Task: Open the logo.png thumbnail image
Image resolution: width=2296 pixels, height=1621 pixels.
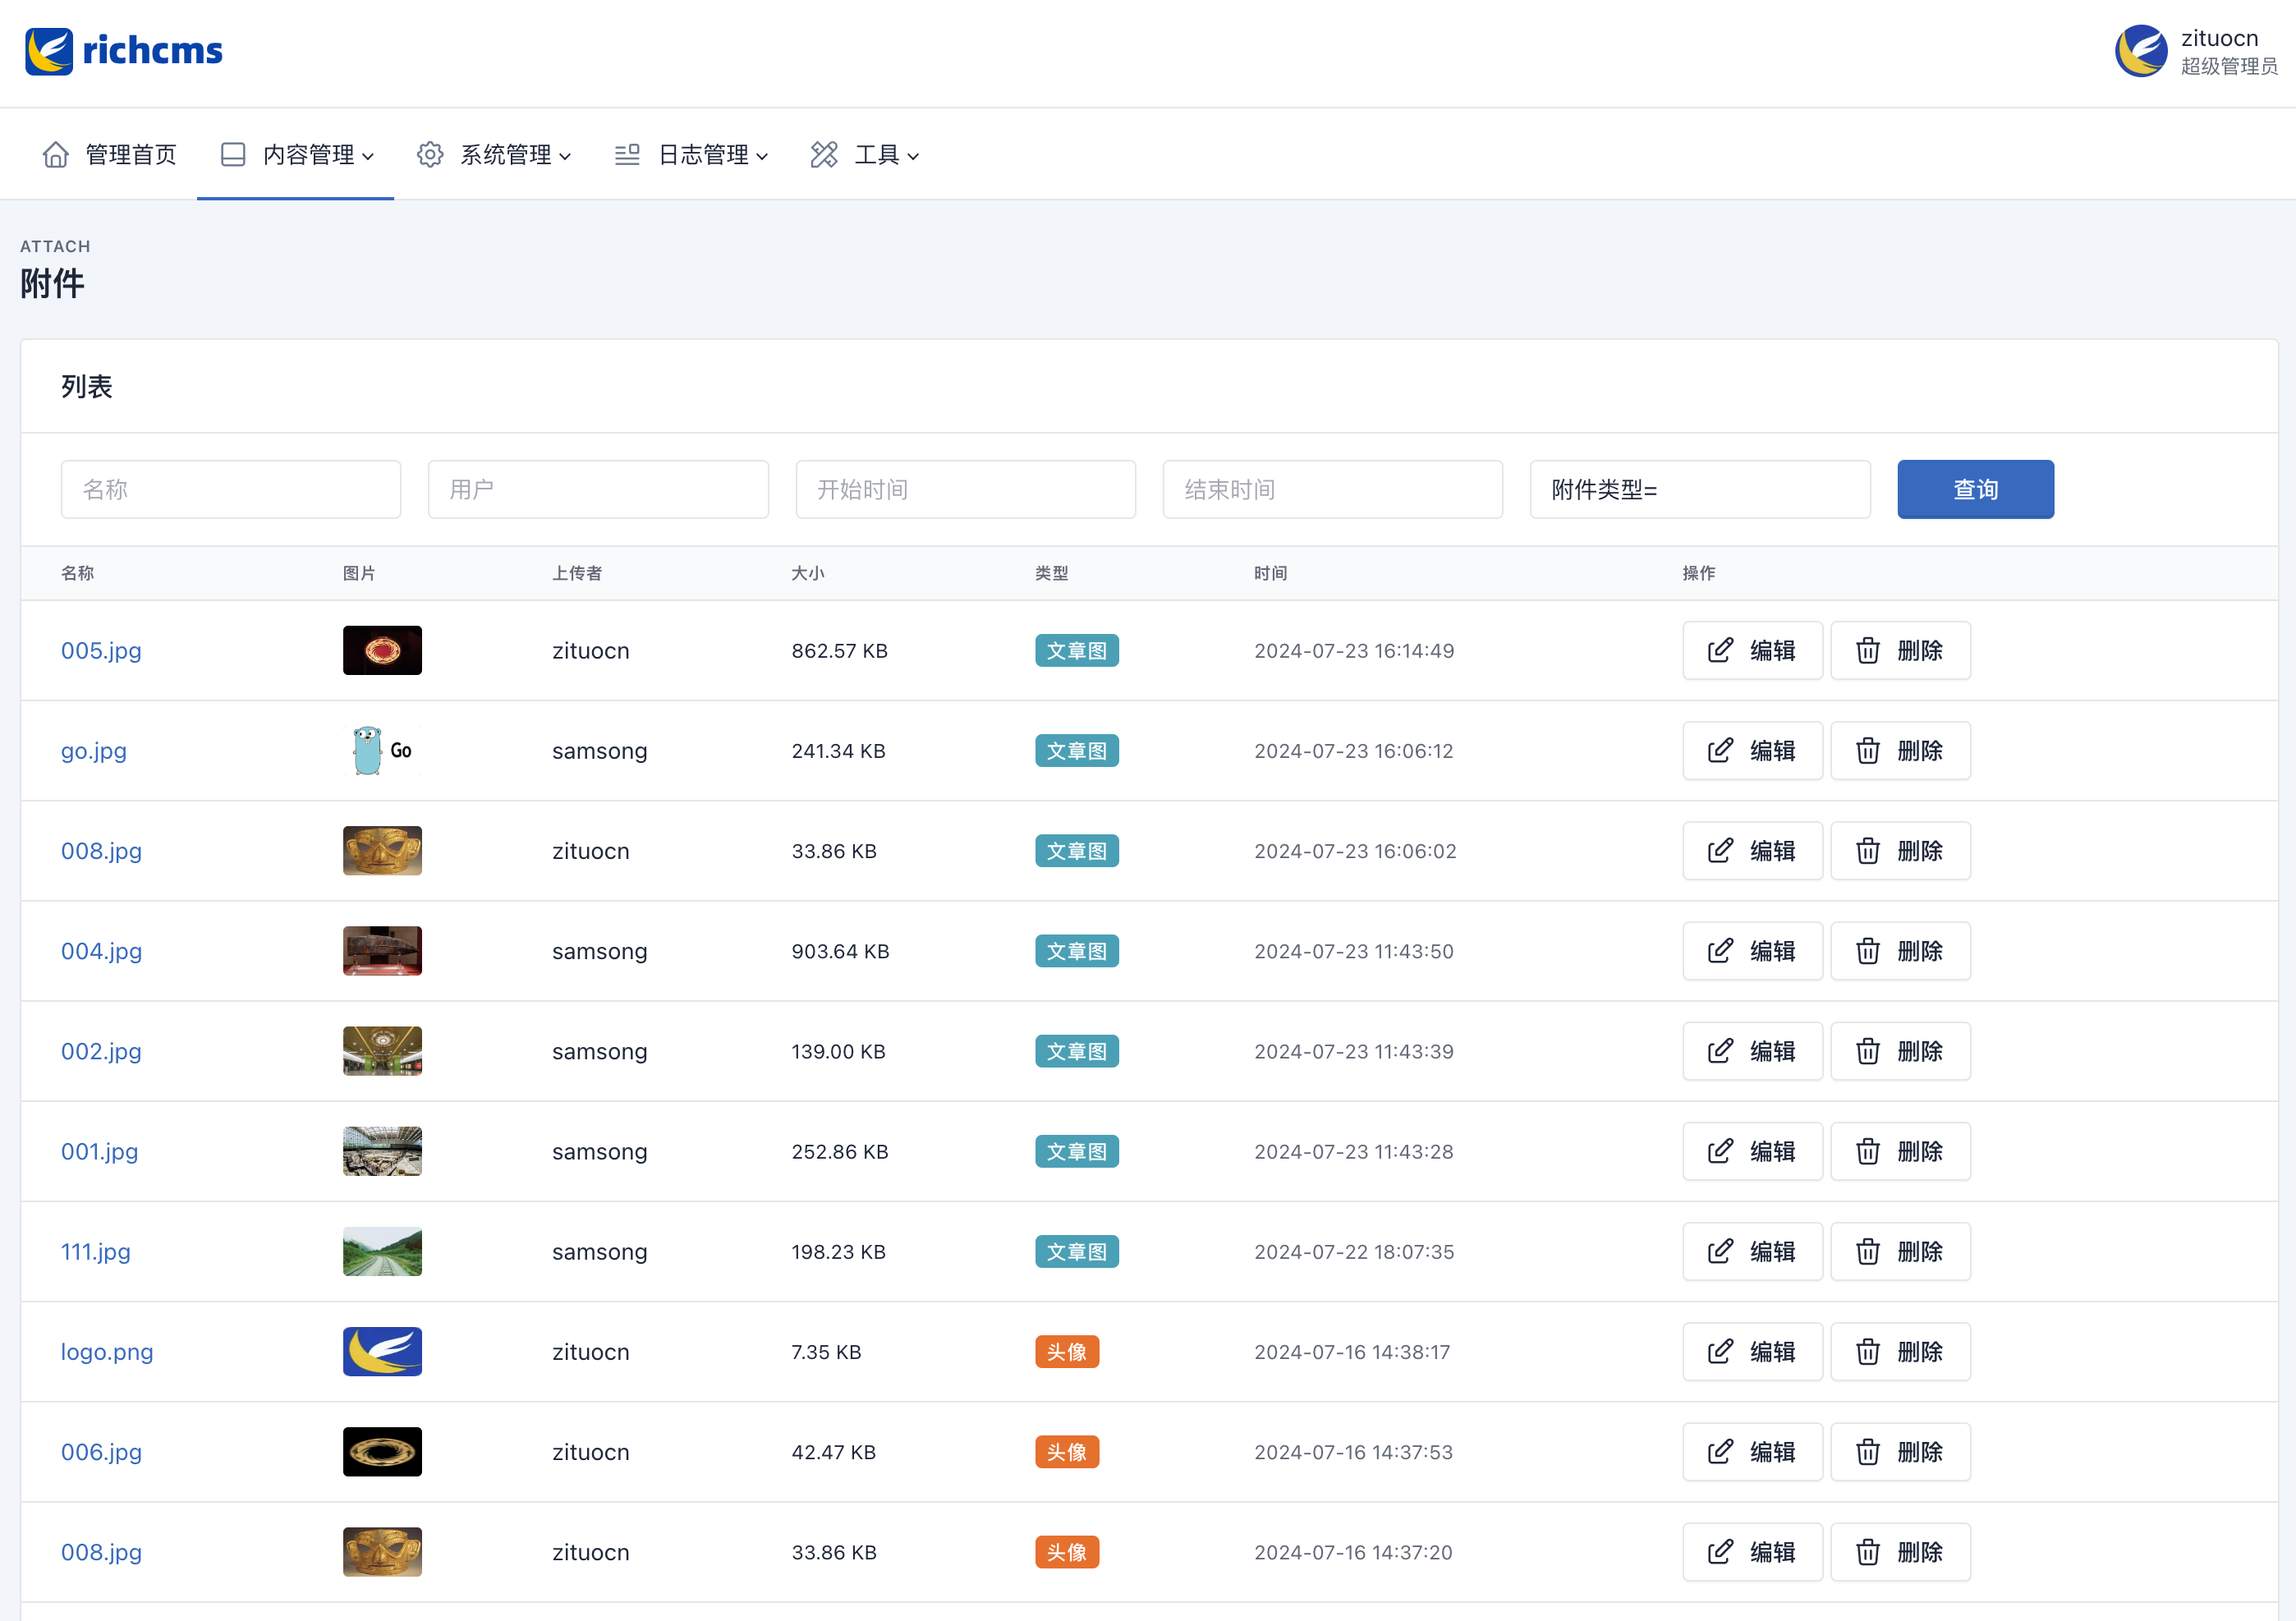Action: [x=382, y=1352]
